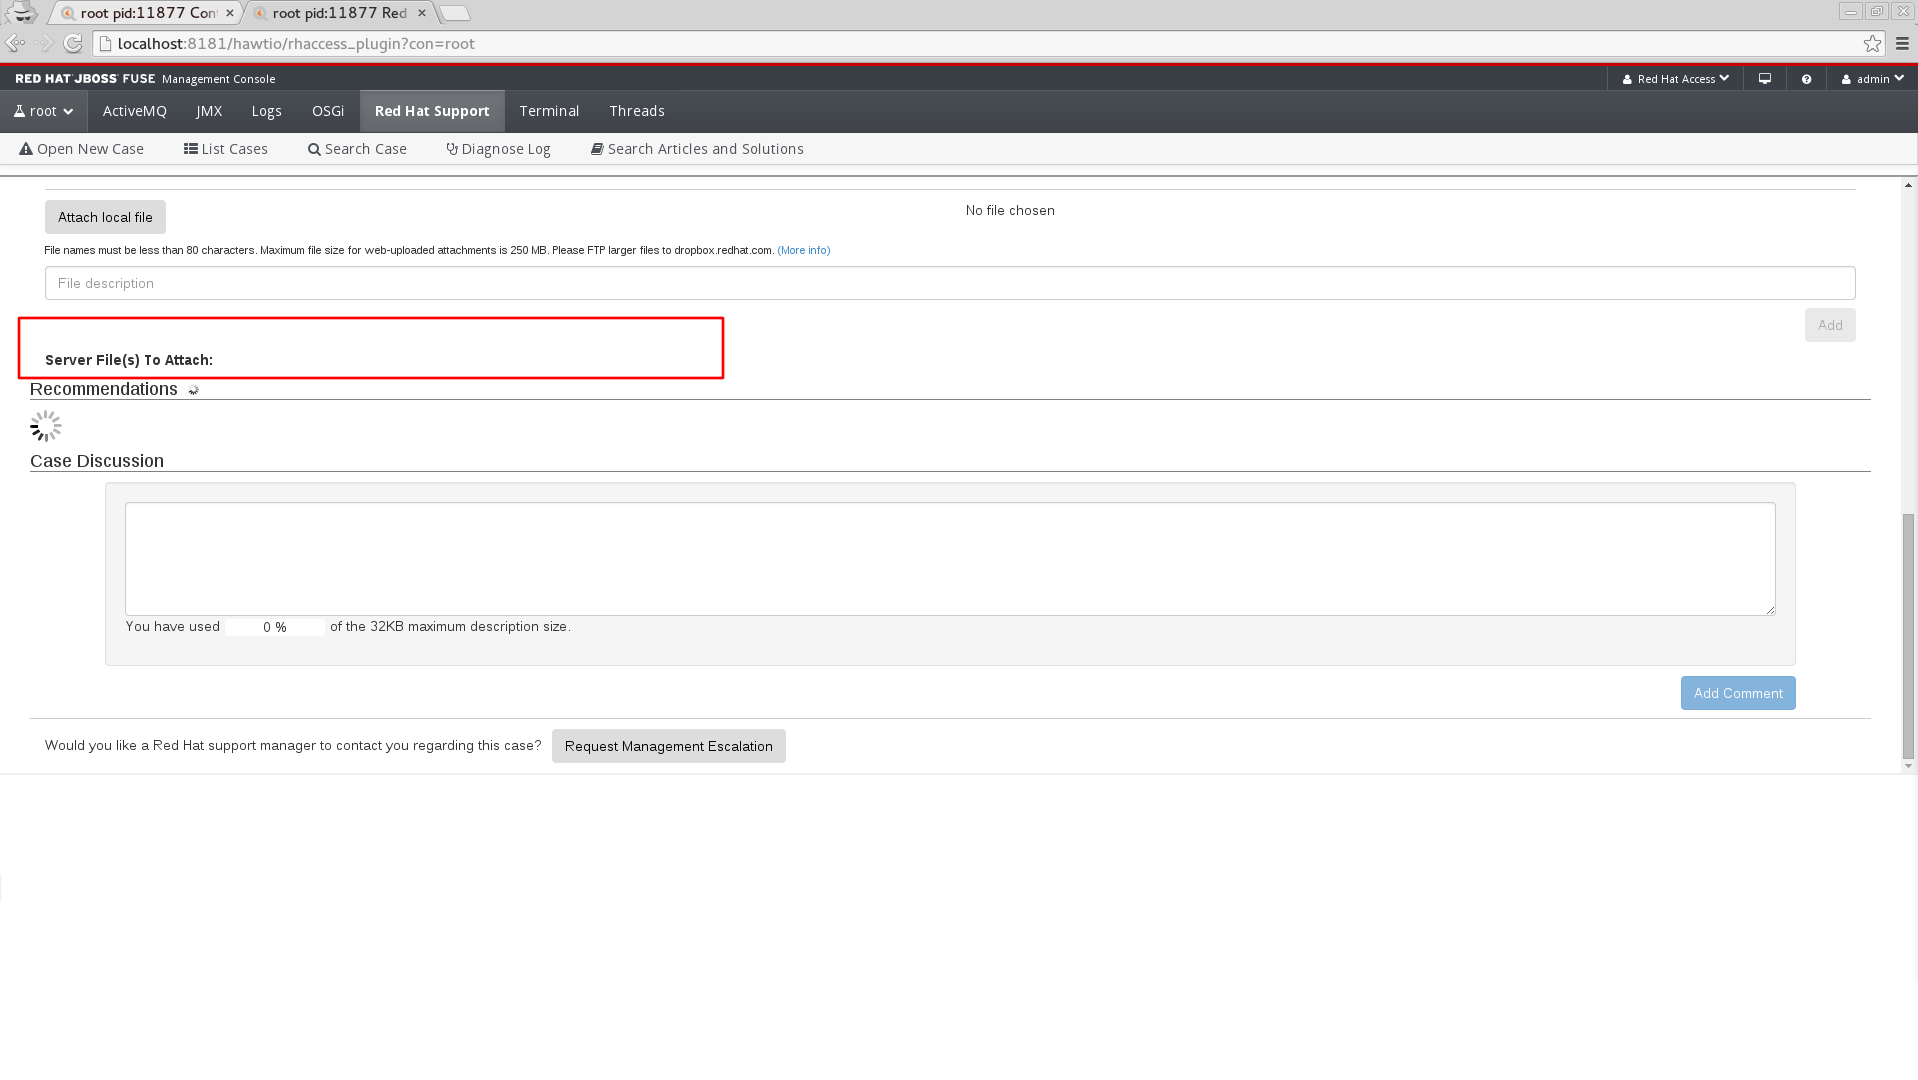This screenshot has width=1918, height=1080.
Task: Open the Terminal tab
Action: [x=549, y=111]
